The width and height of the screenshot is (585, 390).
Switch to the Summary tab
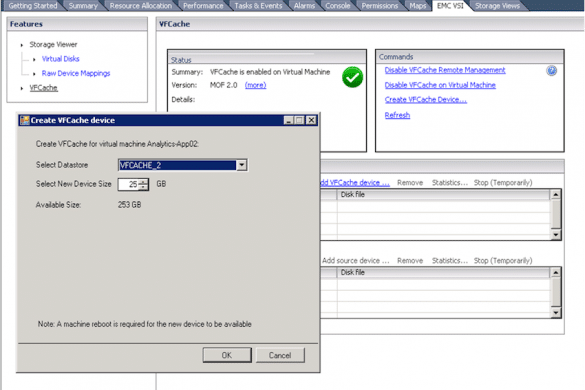pos(83,6)
